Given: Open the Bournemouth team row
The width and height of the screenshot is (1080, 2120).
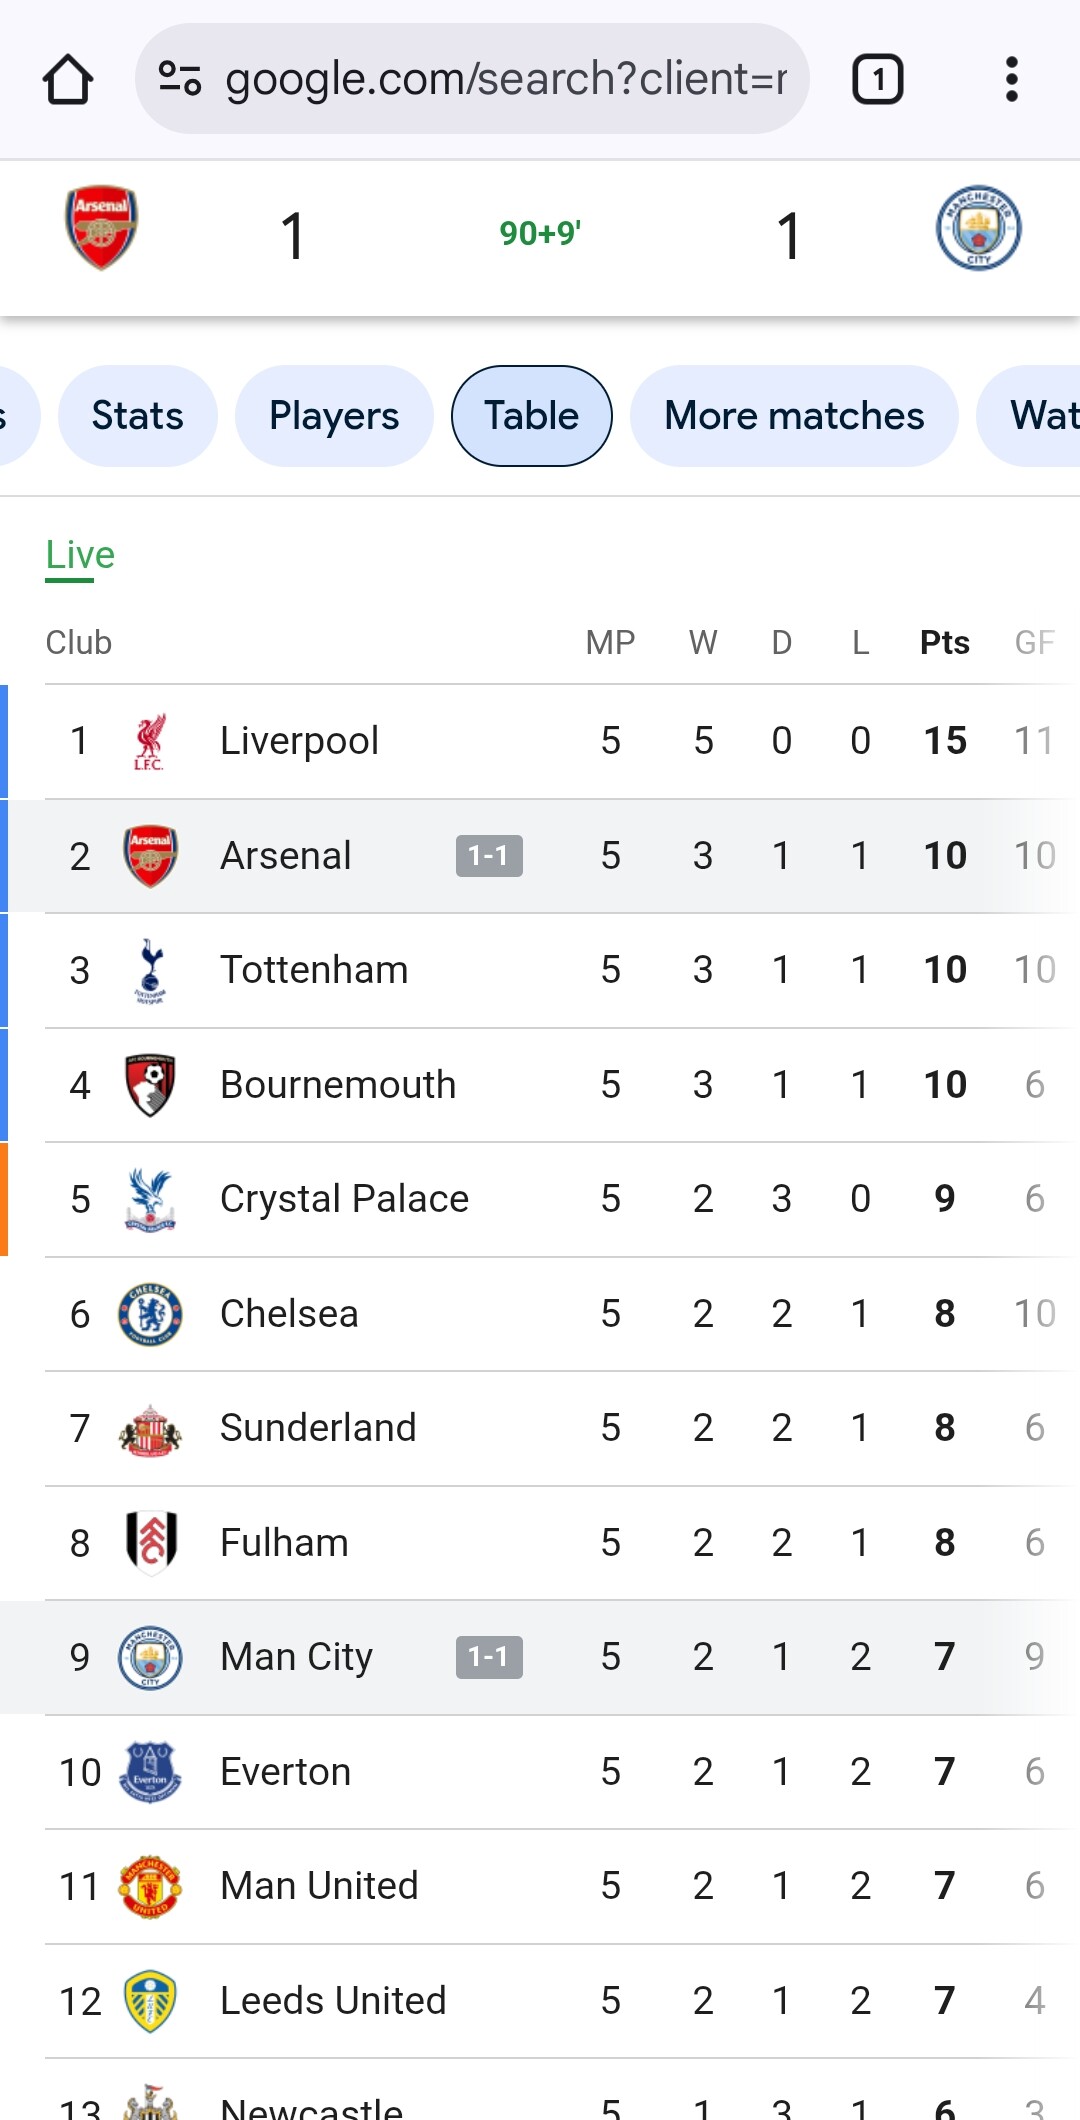Looking at the screenshot, I should pos(338,1085).
